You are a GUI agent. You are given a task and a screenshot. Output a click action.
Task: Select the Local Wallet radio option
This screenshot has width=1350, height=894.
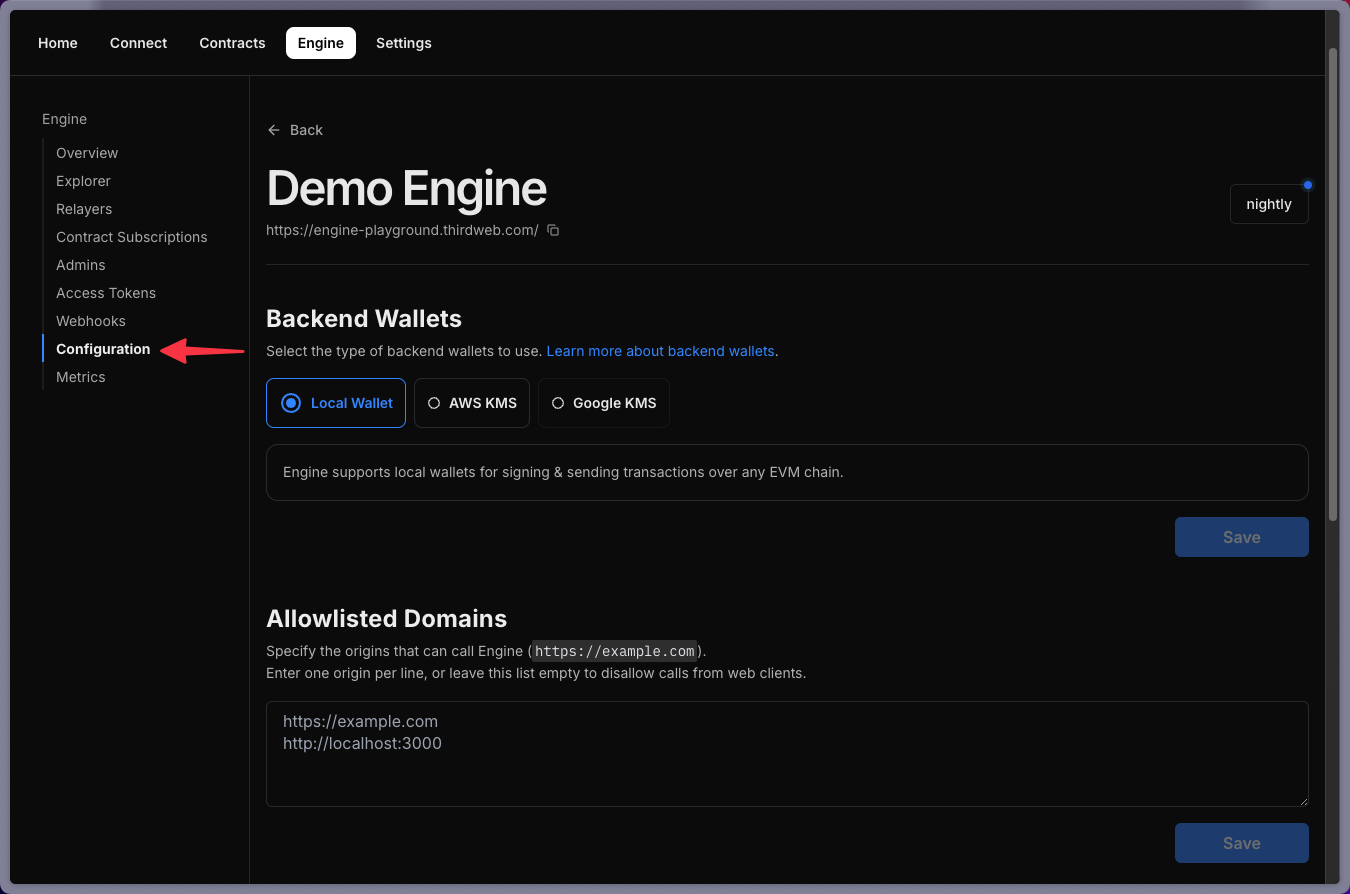[336, 403]
